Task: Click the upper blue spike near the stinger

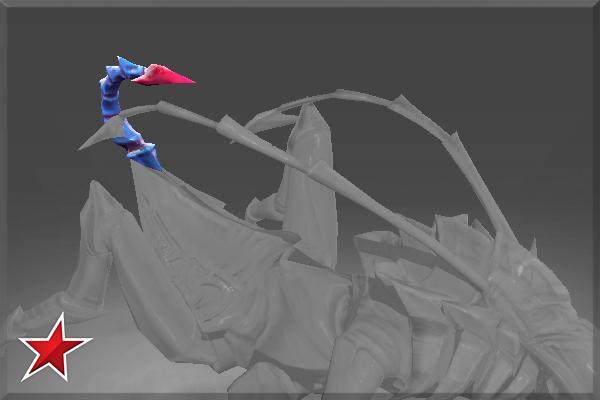Action: click(127, 69)
